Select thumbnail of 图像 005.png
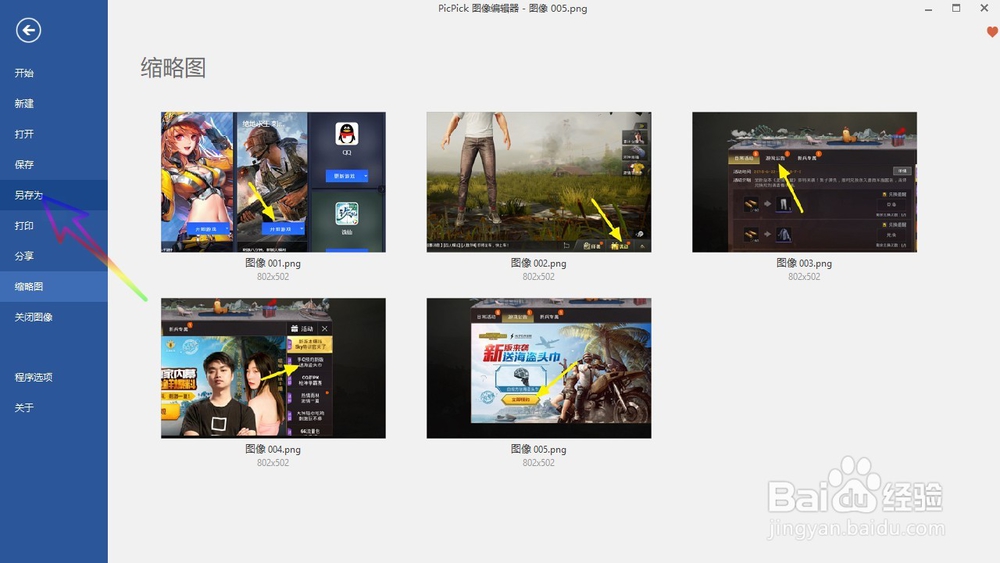The image size is (1000, 563). tap(539, 368)
